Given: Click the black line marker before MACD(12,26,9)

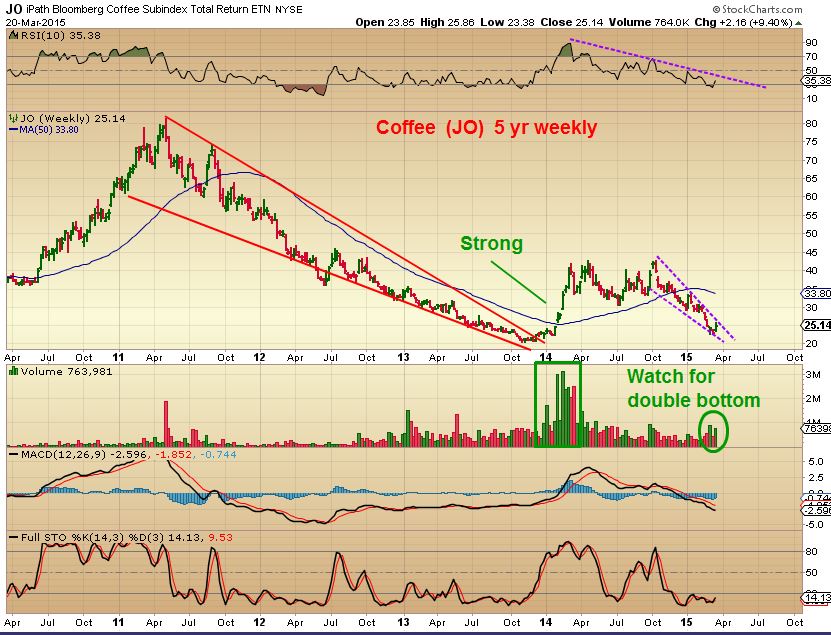Looking at the screenshot, I should (x=13, y=455).
